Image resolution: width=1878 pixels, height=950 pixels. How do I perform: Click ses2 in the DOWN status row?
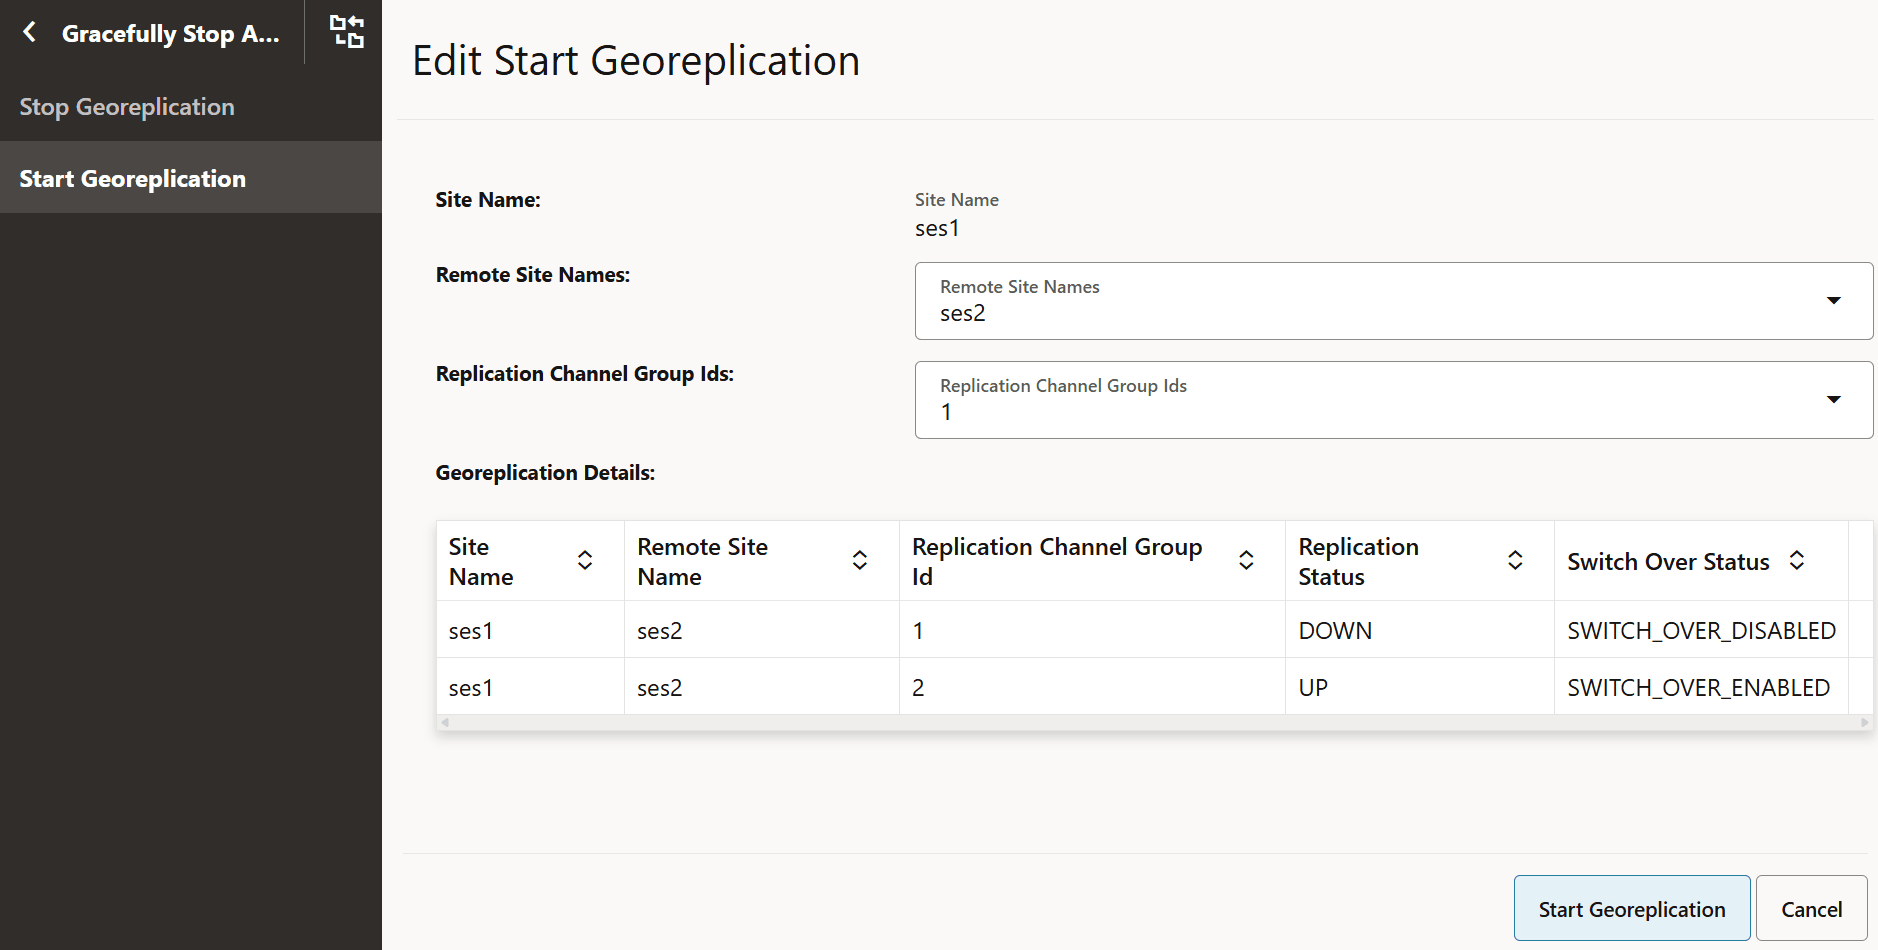point(761,630)
